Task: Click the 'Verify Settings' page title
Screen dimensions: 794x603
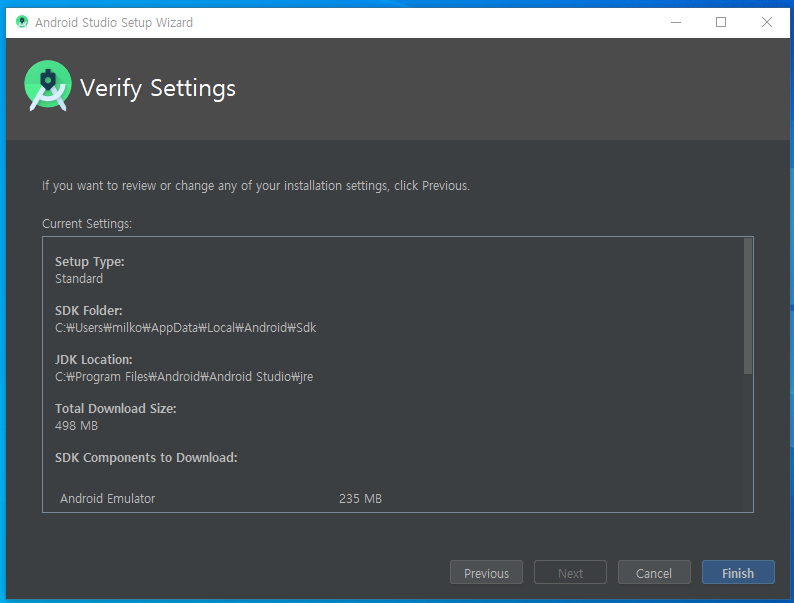Action: point(158,88)
